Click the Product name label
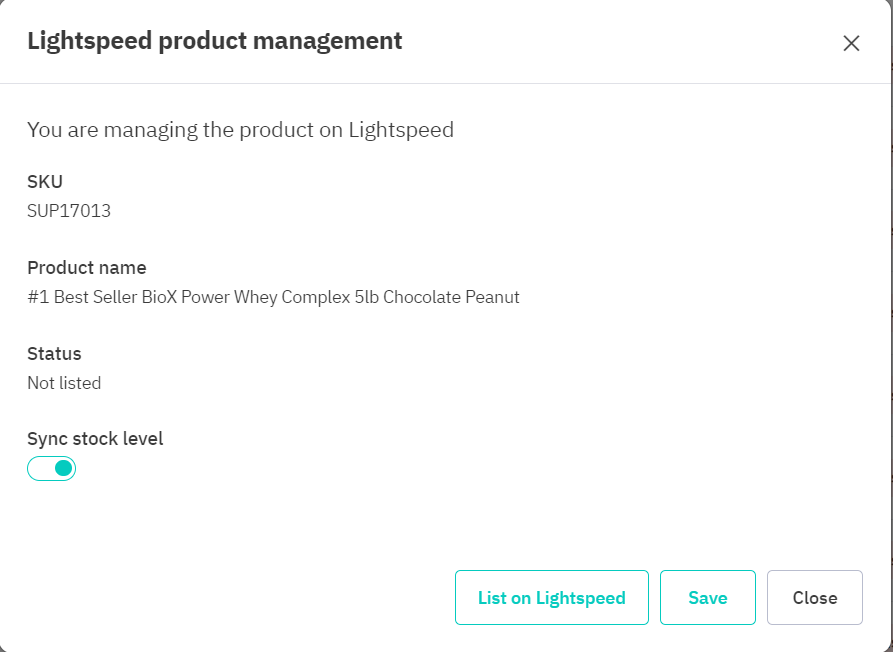Screen dimensions: 893x652 click(87, 268)
